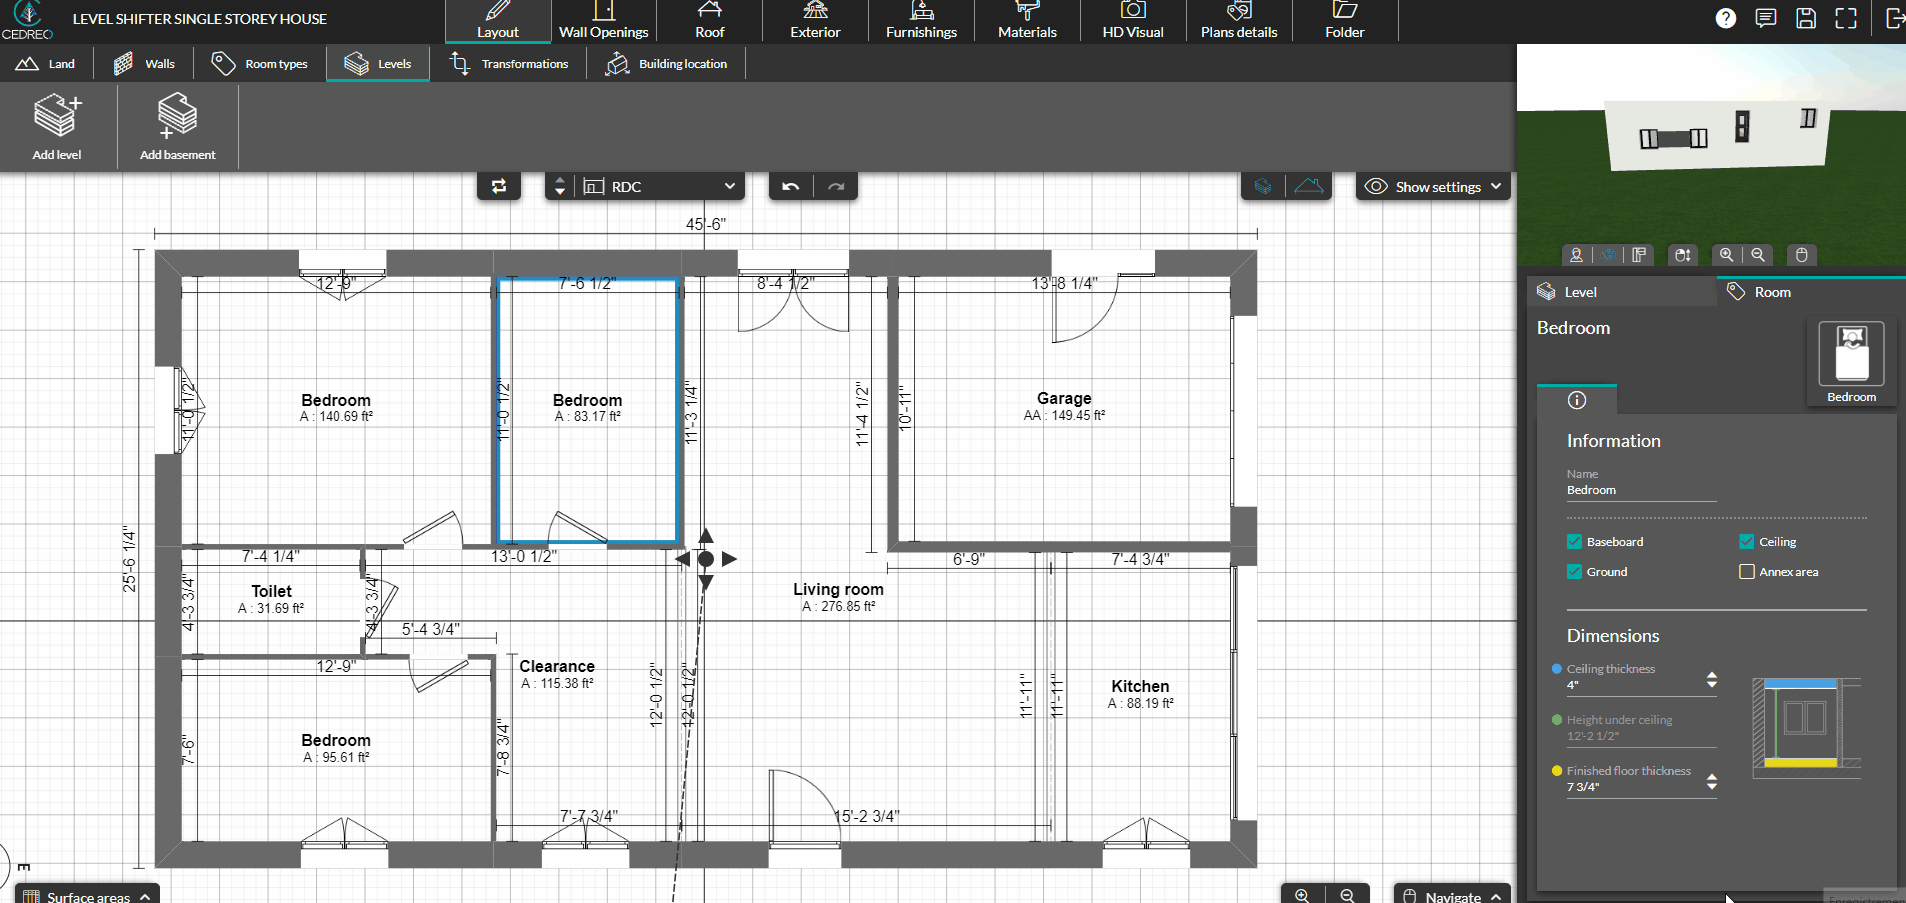Zoom out on the 2D floor plan

(x=1347, y=895)
